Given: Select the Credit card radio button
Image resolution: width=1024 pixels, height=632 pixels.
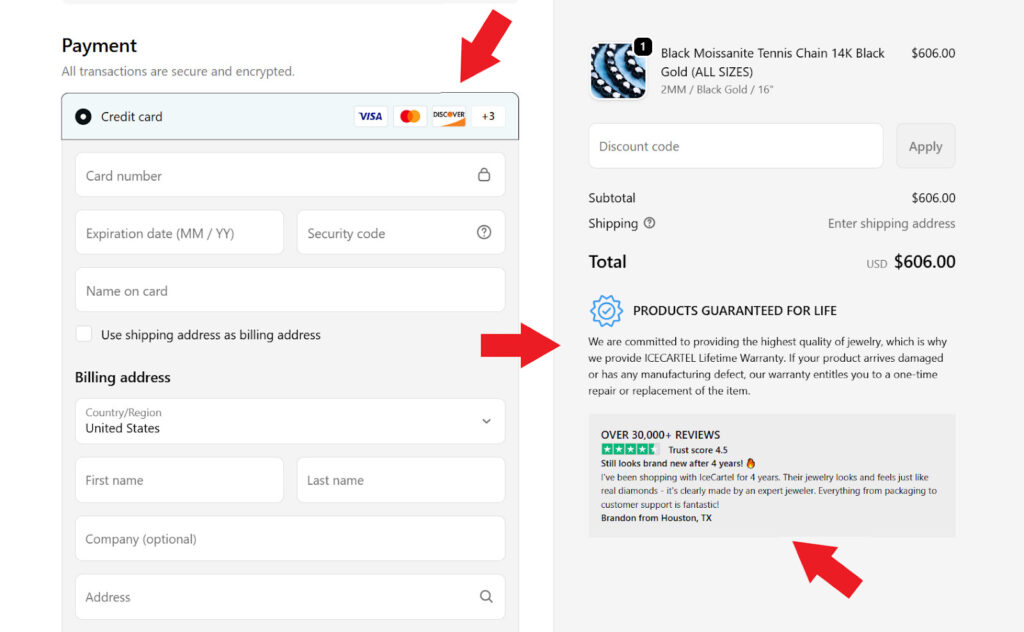Looking at the screenshot, I should tap(83, 117).
